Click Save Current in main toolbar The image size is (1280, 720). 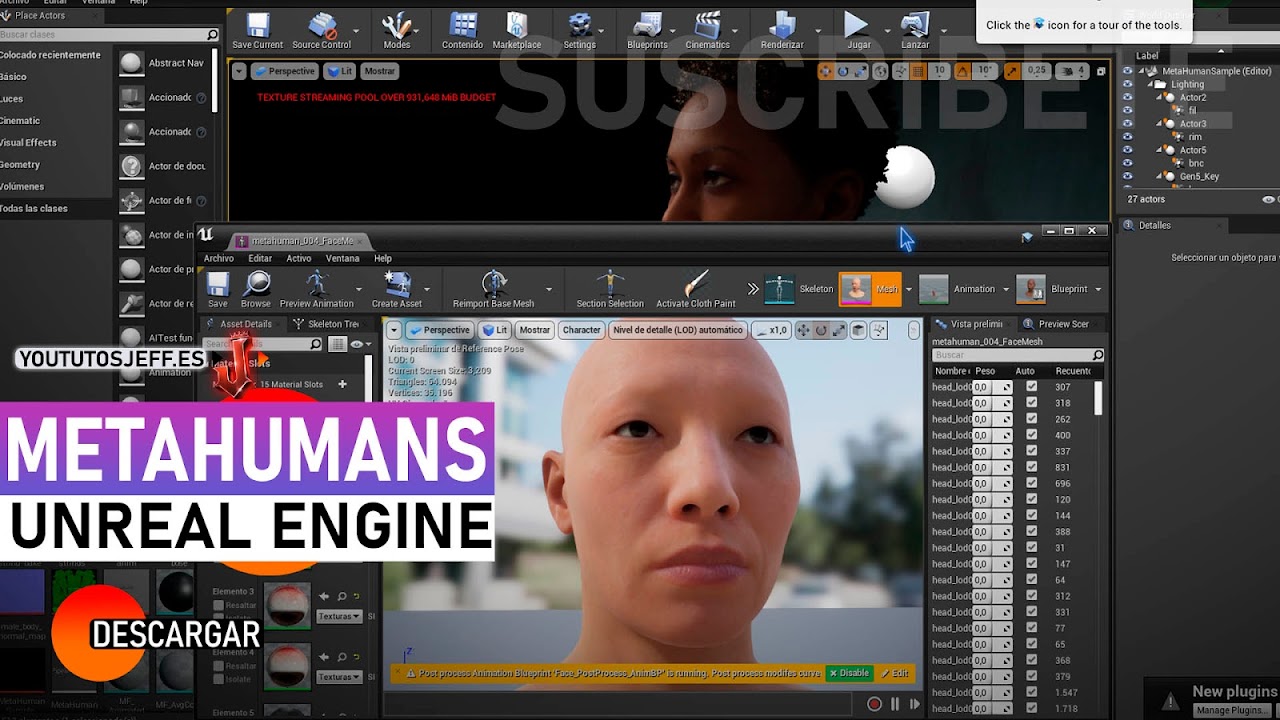[x=257, y=31]
